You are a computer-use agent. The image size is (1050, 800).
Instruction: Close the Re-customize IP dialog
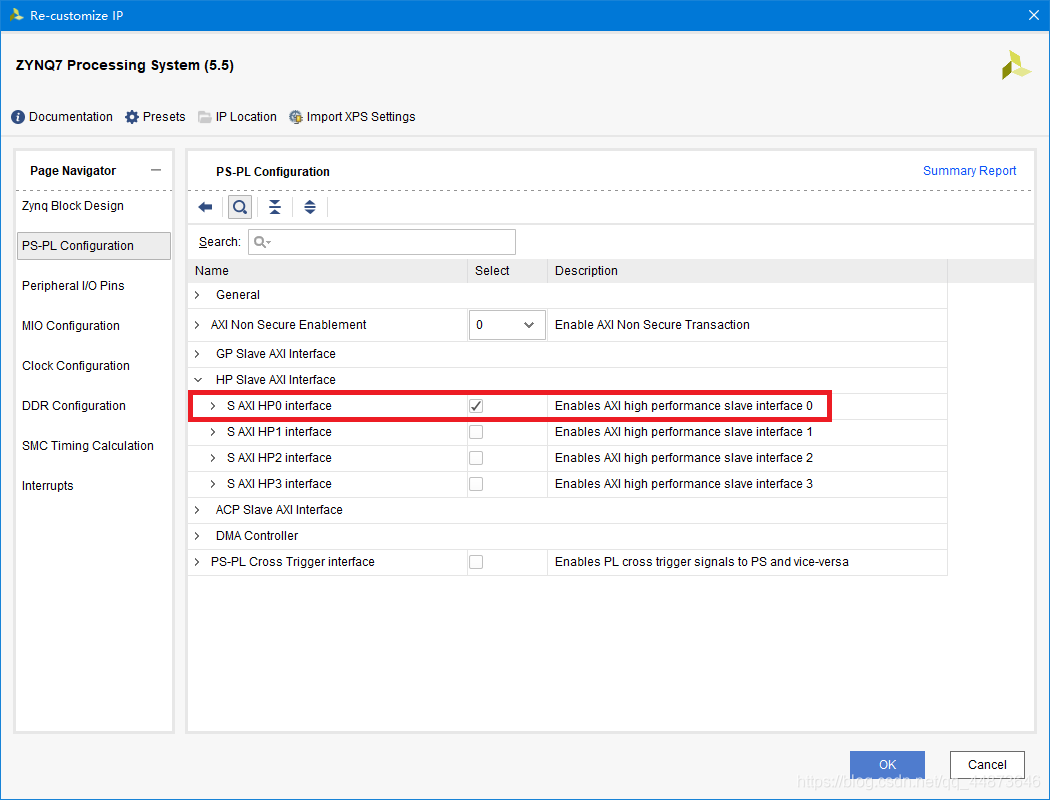click(x=1034, y=15)
